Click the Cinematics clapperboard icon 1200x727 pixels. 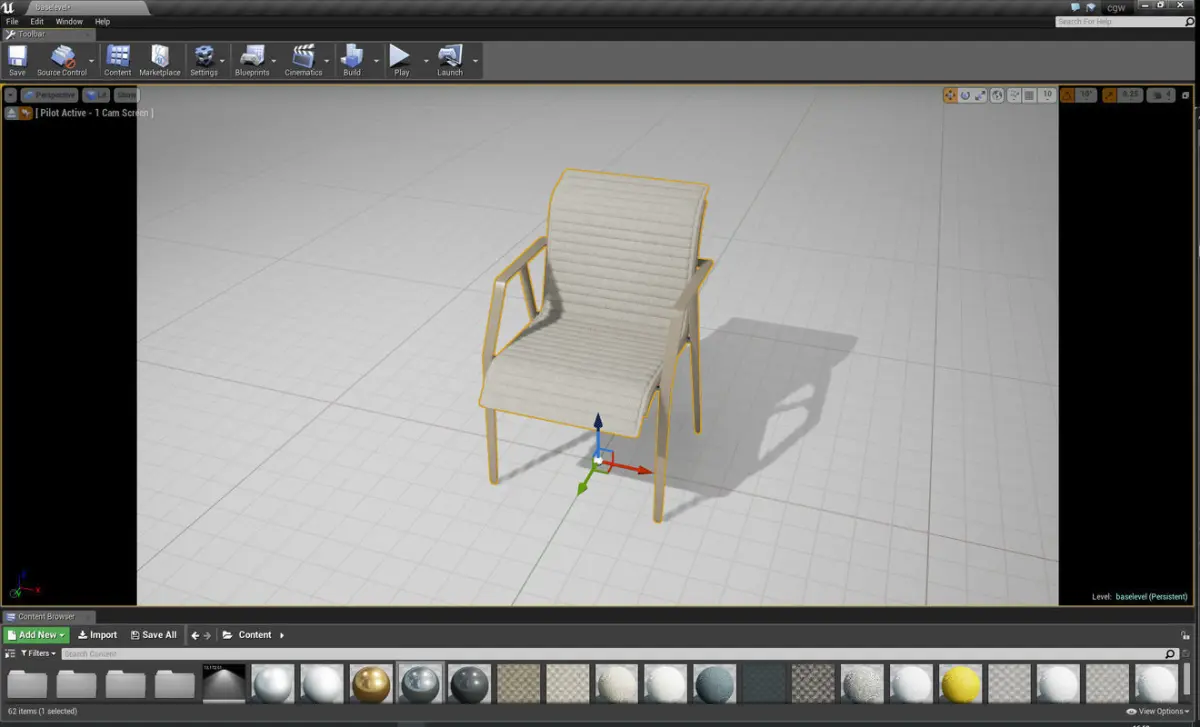[303, 60]
